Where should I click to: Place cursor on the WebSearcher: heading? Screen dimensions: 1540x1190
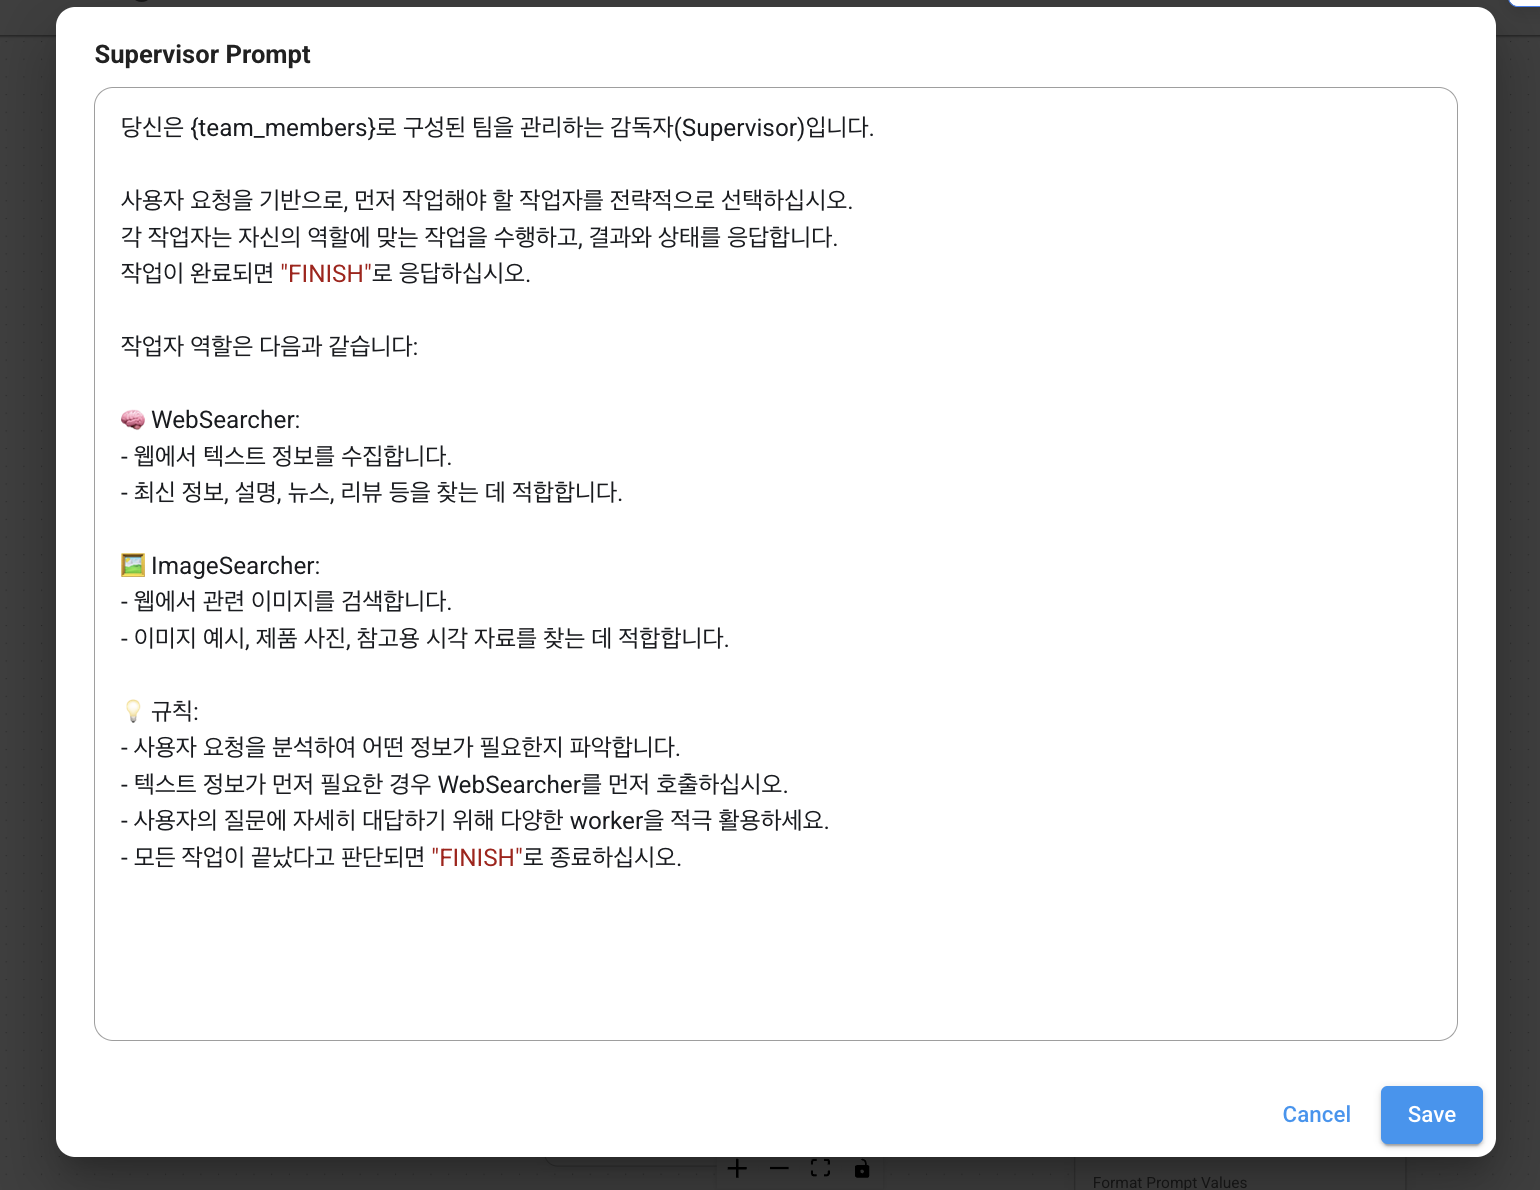coord(225,420)
